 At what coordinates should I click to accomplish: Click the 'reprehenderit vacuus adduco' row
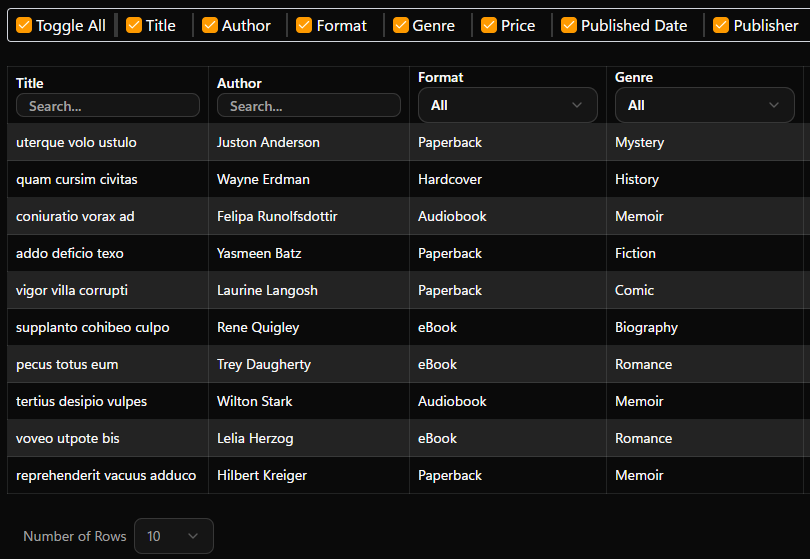(105, 476)
